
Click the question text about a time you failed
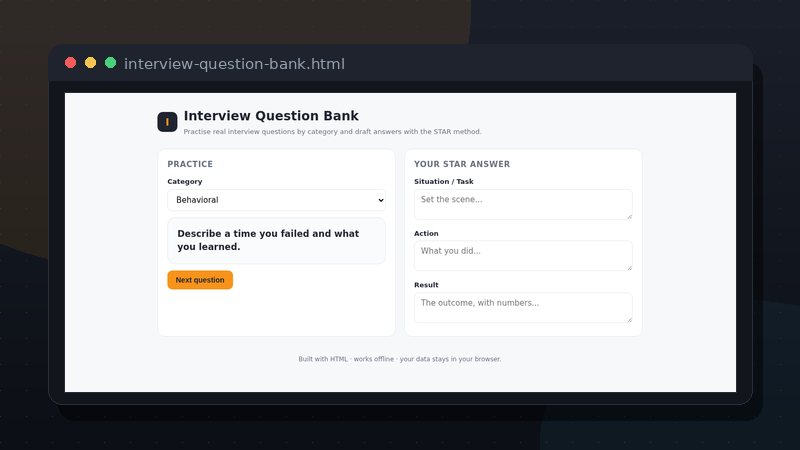click(268, 240)
